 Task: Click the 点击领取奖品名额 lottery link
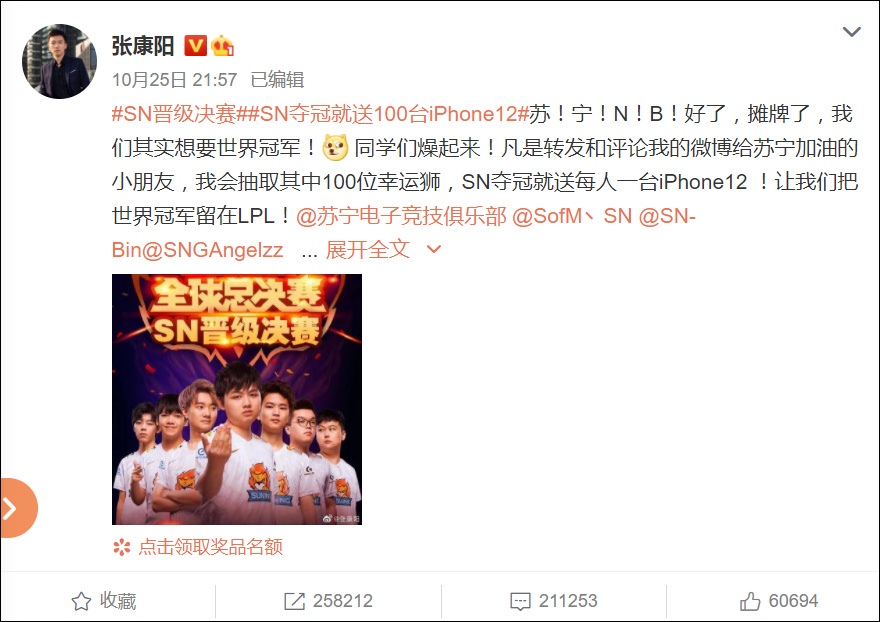(x=210, y=547)
